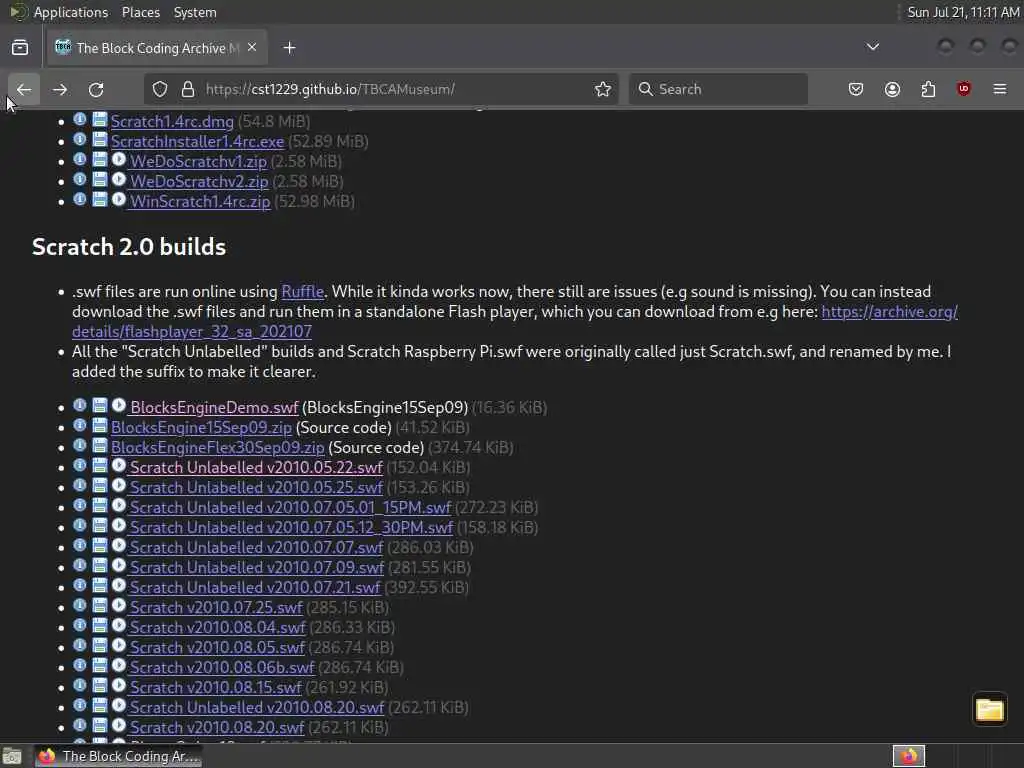Open the Firefox extensions puzzle icon
Image resolution: width=1024 pixels, height=768 pixels.
click(928, 89)
